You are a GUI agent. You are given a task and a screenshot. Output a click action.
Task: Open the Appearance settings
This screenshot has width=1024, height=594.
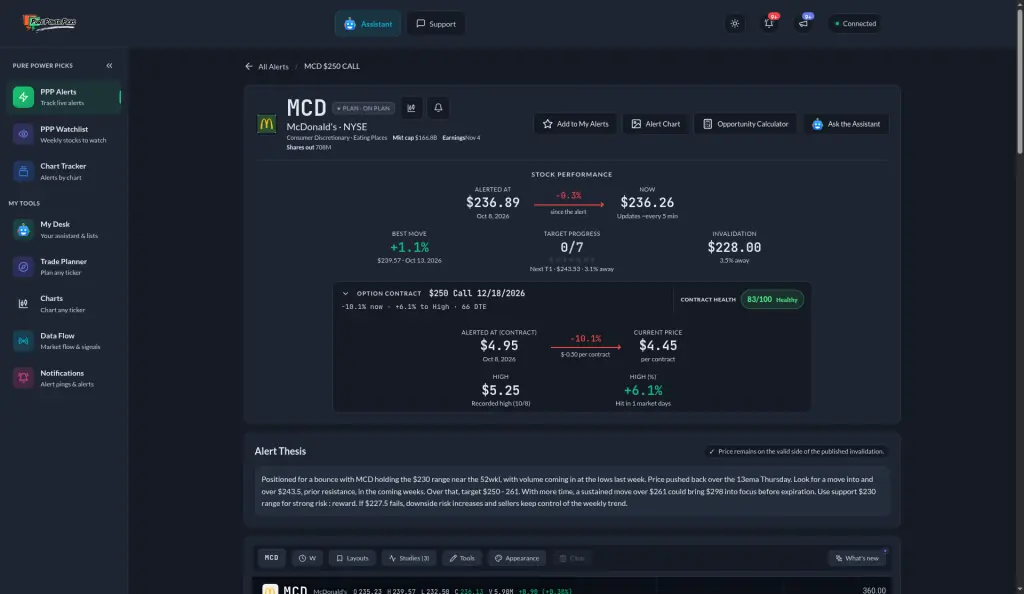(517, 558)
